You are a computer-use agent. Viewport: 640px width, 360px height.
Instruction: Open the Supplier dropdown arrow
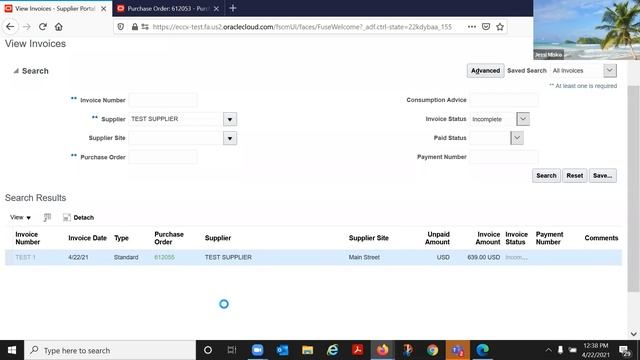[x=230, y=119]
